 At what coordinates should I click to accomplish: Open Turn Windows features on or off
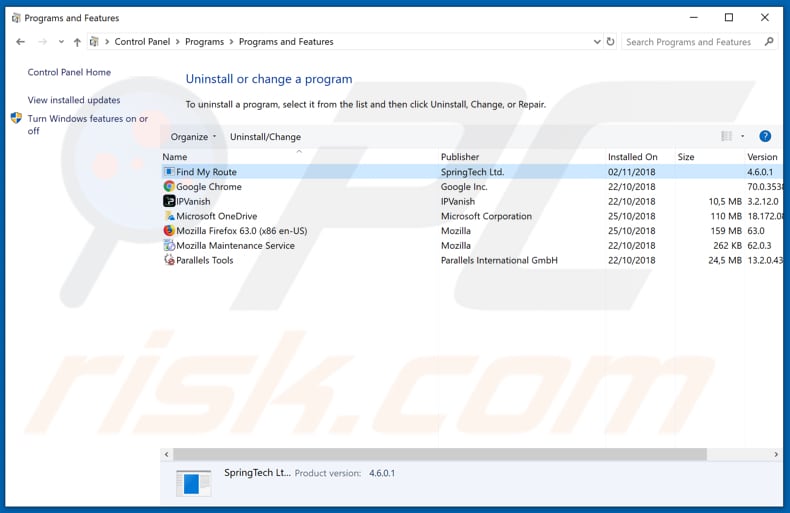click(88, 124)
